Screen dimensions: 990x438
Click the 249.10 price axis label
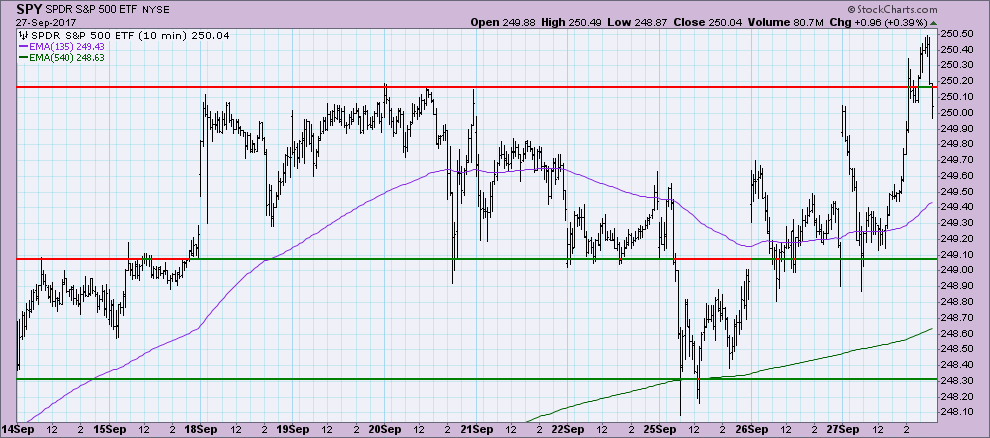pos(956,254)
